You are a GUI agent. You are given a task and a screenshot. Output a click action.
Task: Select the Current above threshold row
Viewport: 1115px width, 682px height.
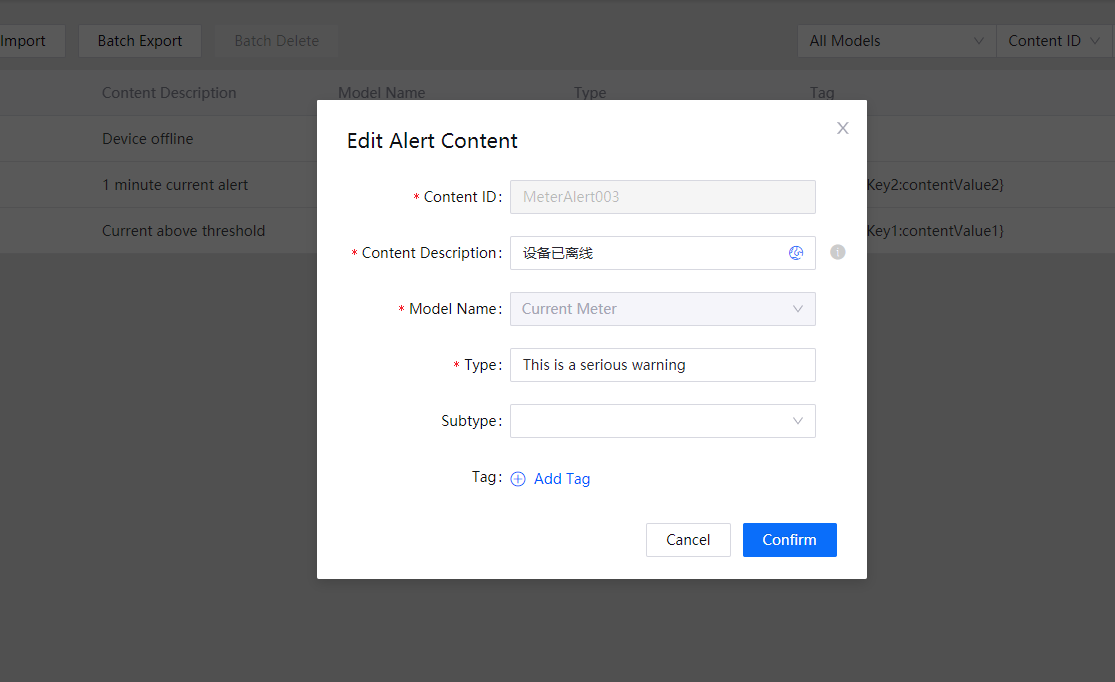pyautogui.click(x=183, y=231)
